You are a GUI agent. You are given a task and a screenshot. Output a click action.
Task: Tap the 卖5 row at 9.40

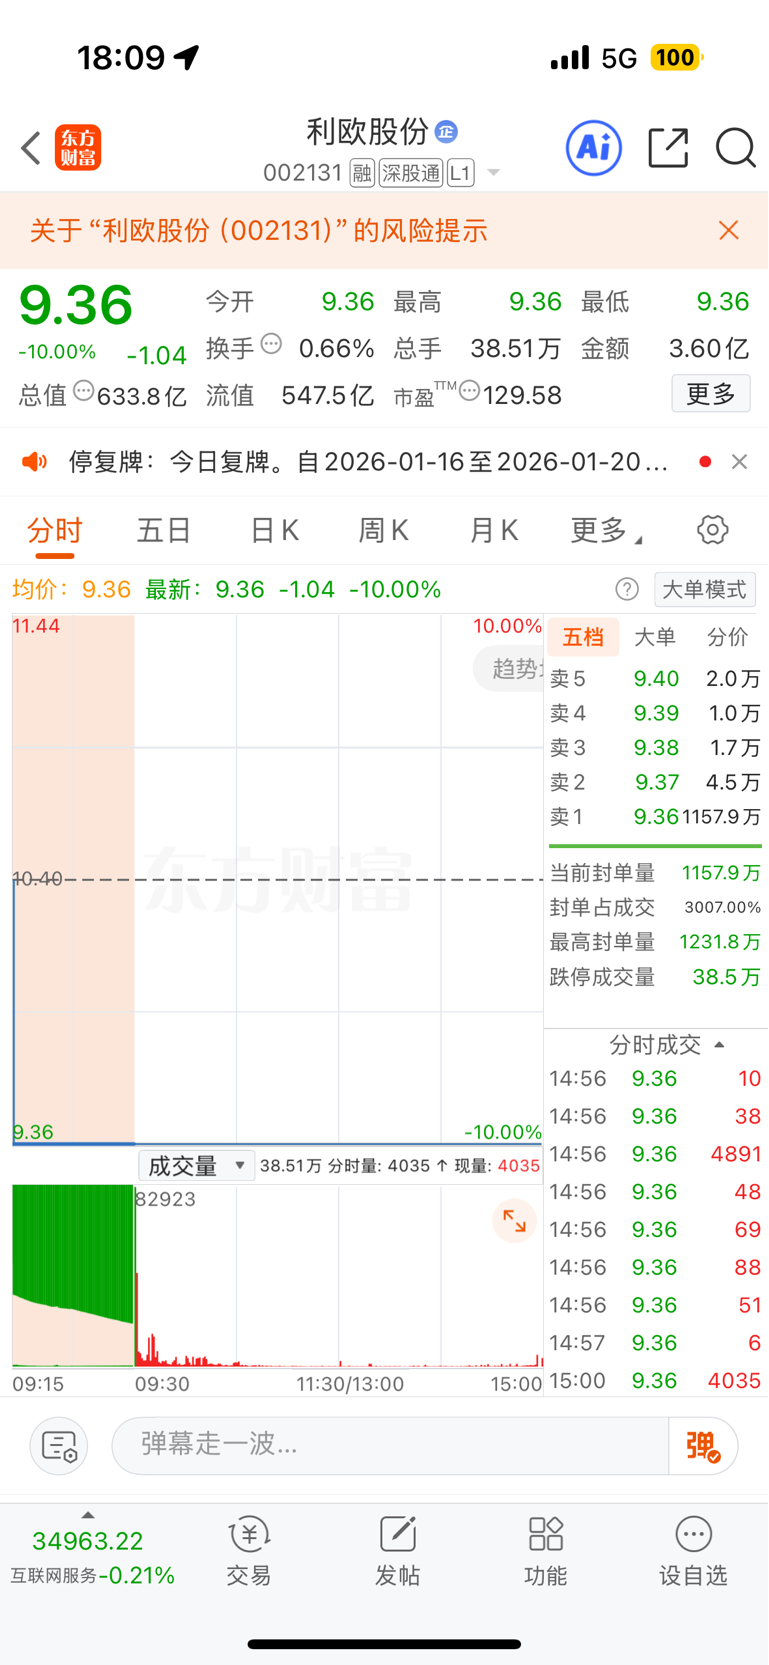coord(655,678)
